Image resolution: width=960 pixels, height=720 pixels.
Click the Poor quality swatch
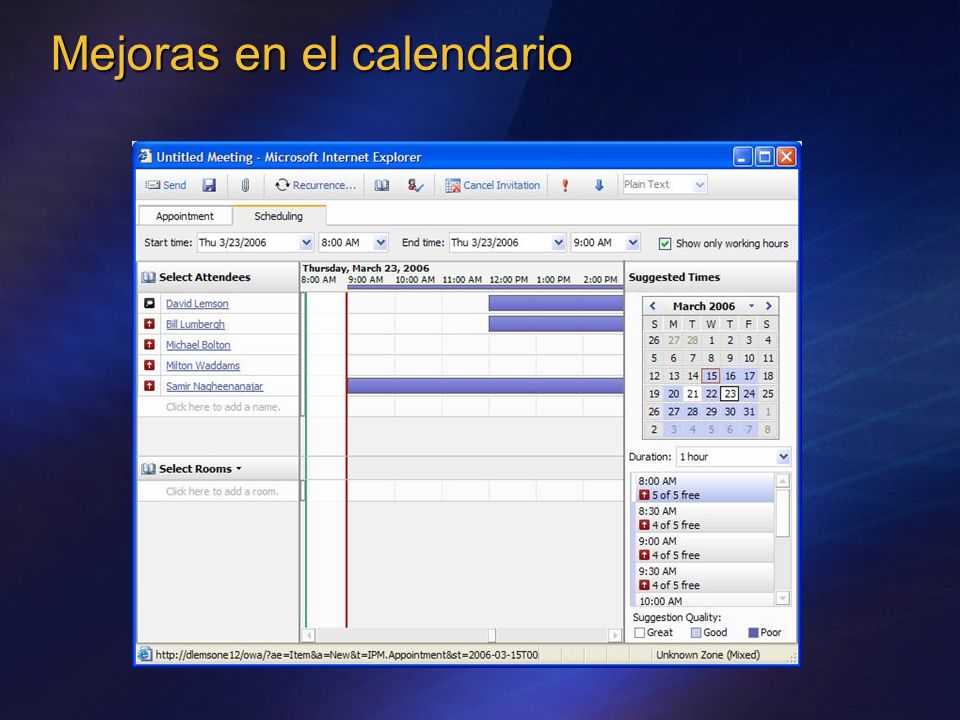[x=753, y=632]
